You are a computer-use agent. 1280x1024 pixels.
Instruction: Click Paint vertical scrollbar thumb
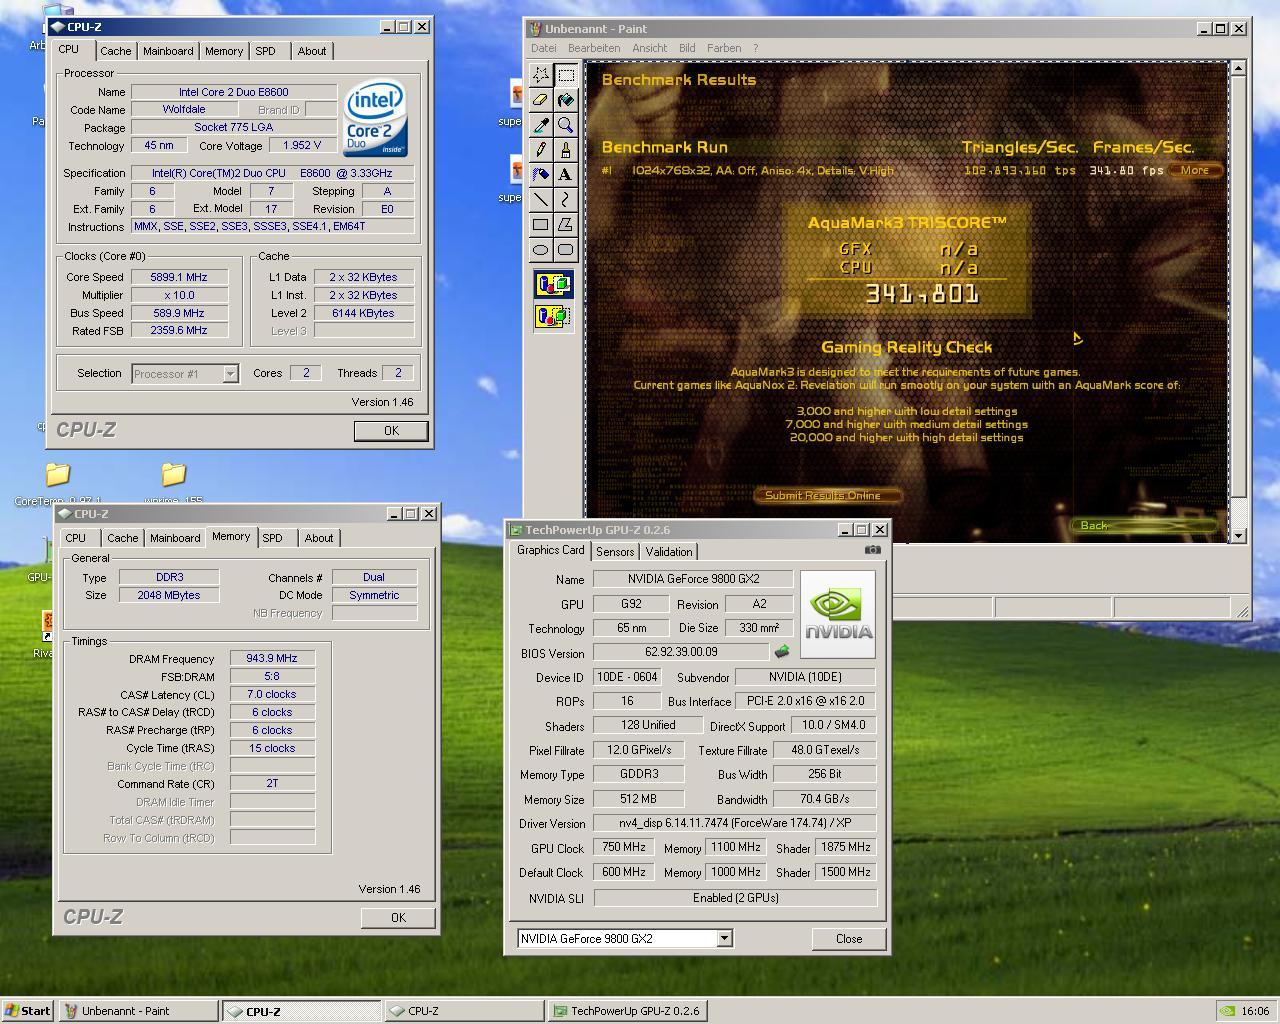1238,289
